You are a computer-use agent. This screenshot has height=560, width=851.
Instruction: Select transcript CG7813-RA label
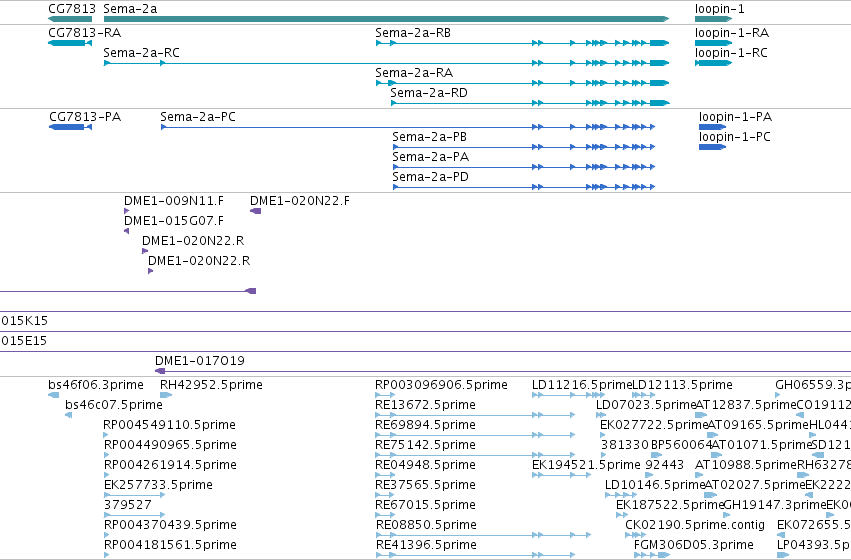tap(85, 33)
